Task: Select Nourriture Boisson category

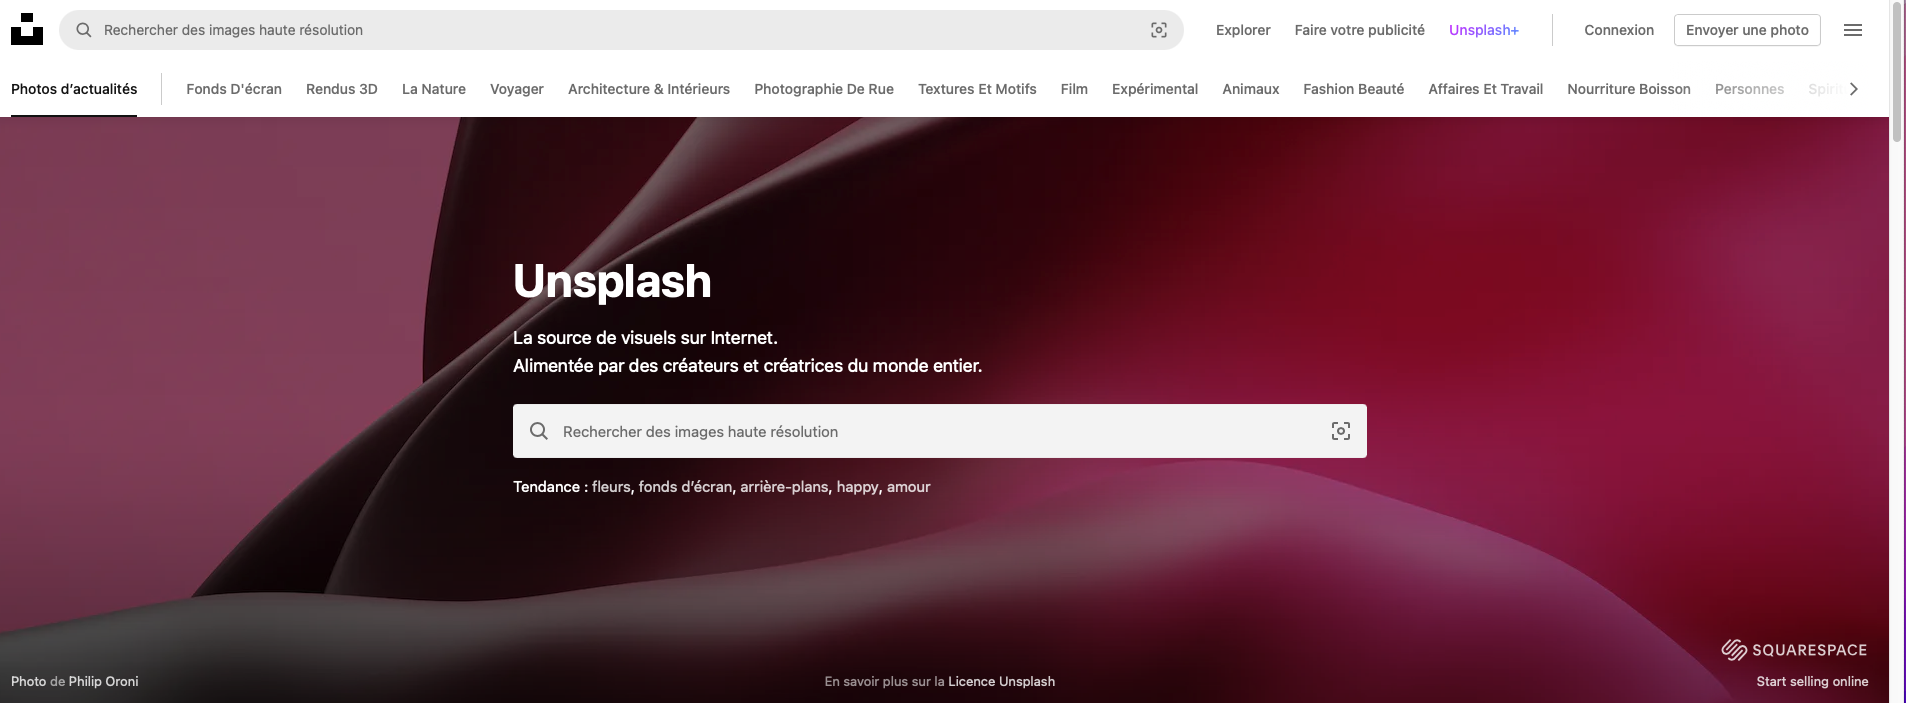Action: [x=1629, y=89]
